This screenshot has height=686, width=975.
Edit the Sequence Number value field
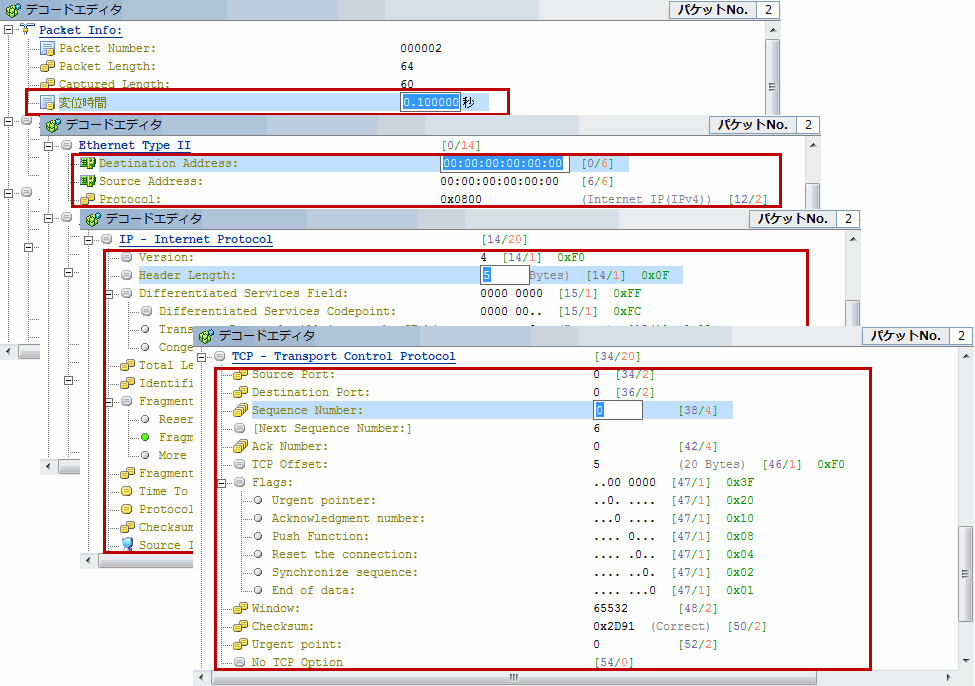tap(617, 410)
